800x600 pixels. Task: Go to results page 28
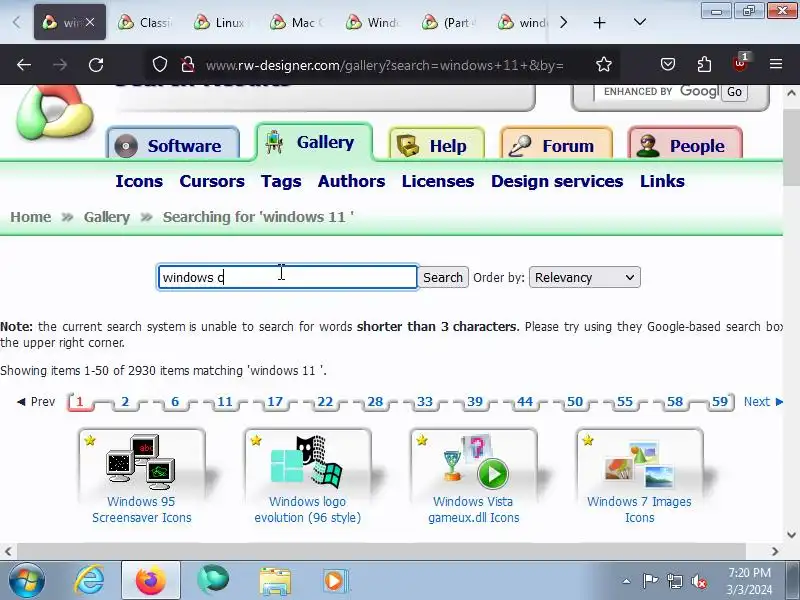[375, 402]
